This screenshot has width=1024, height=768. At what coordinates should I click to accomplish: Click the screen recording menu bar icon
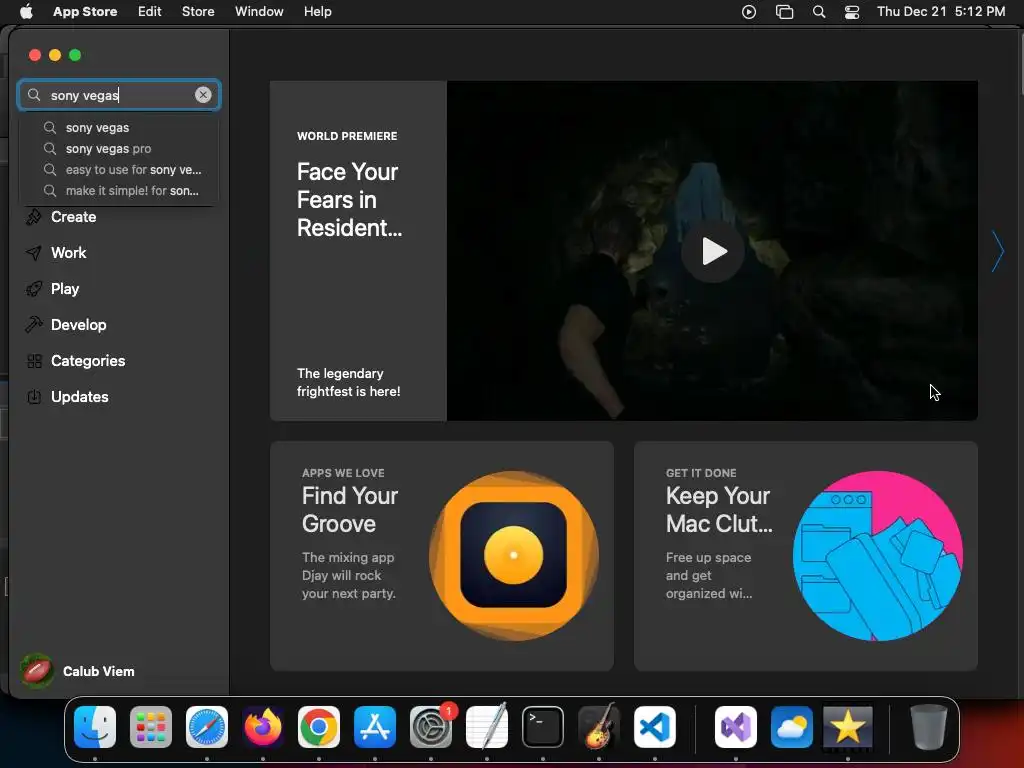click(749, 12)
